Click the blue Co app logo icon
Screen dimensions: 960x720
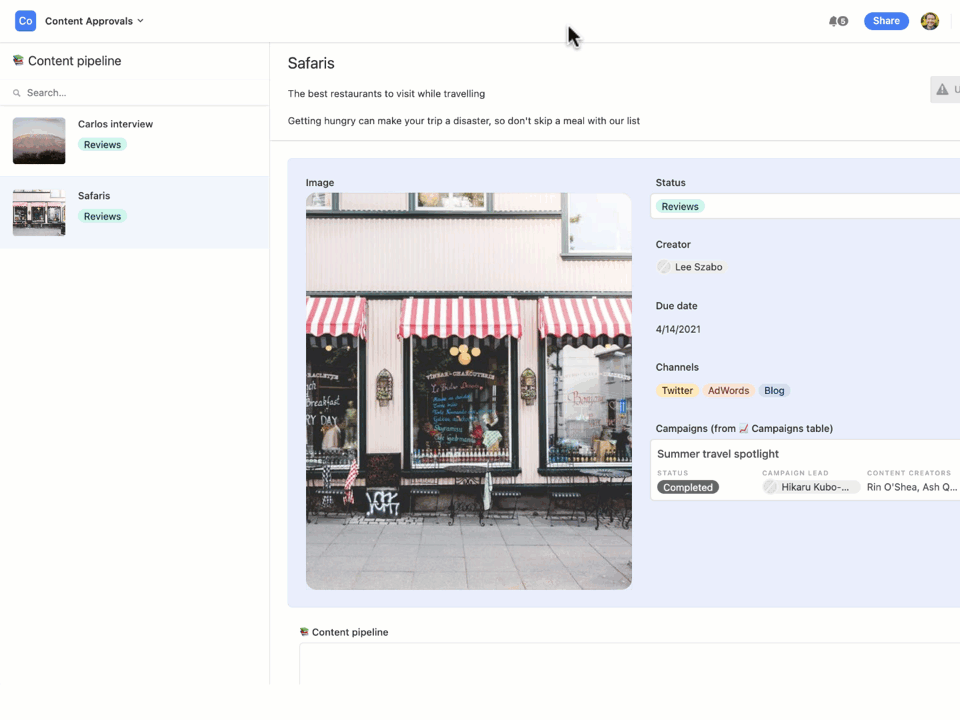[x=25, y=21]
